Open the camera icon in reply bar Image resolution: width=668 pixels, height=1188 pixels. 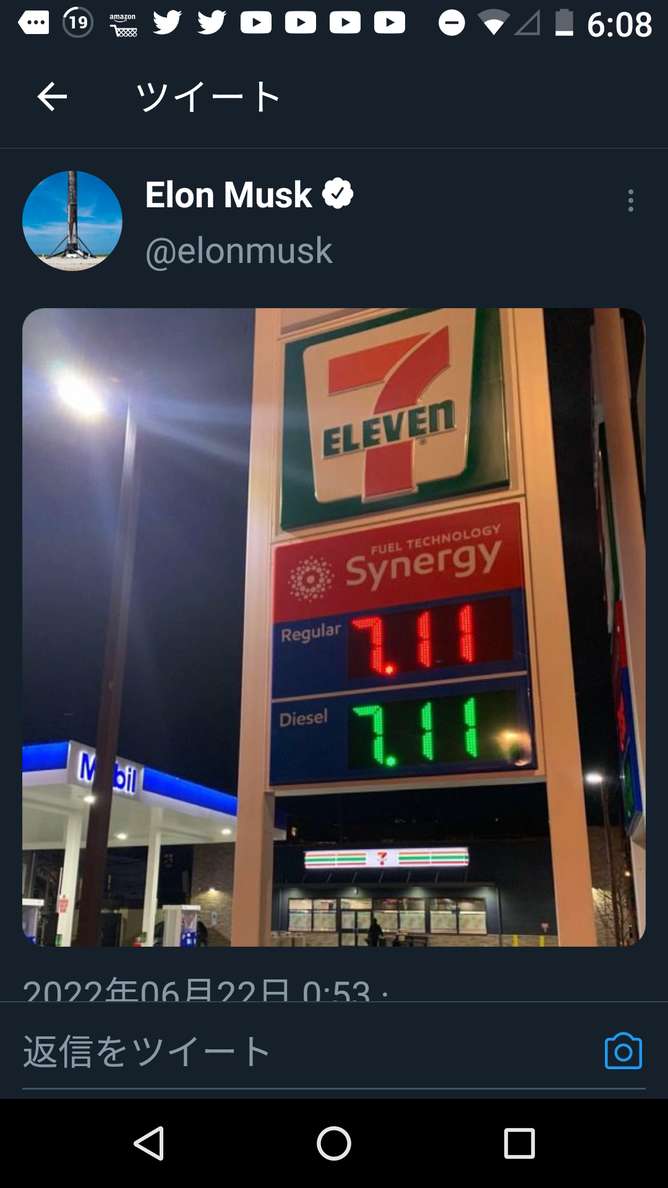pyautogui.click(x=623, y=1051)
